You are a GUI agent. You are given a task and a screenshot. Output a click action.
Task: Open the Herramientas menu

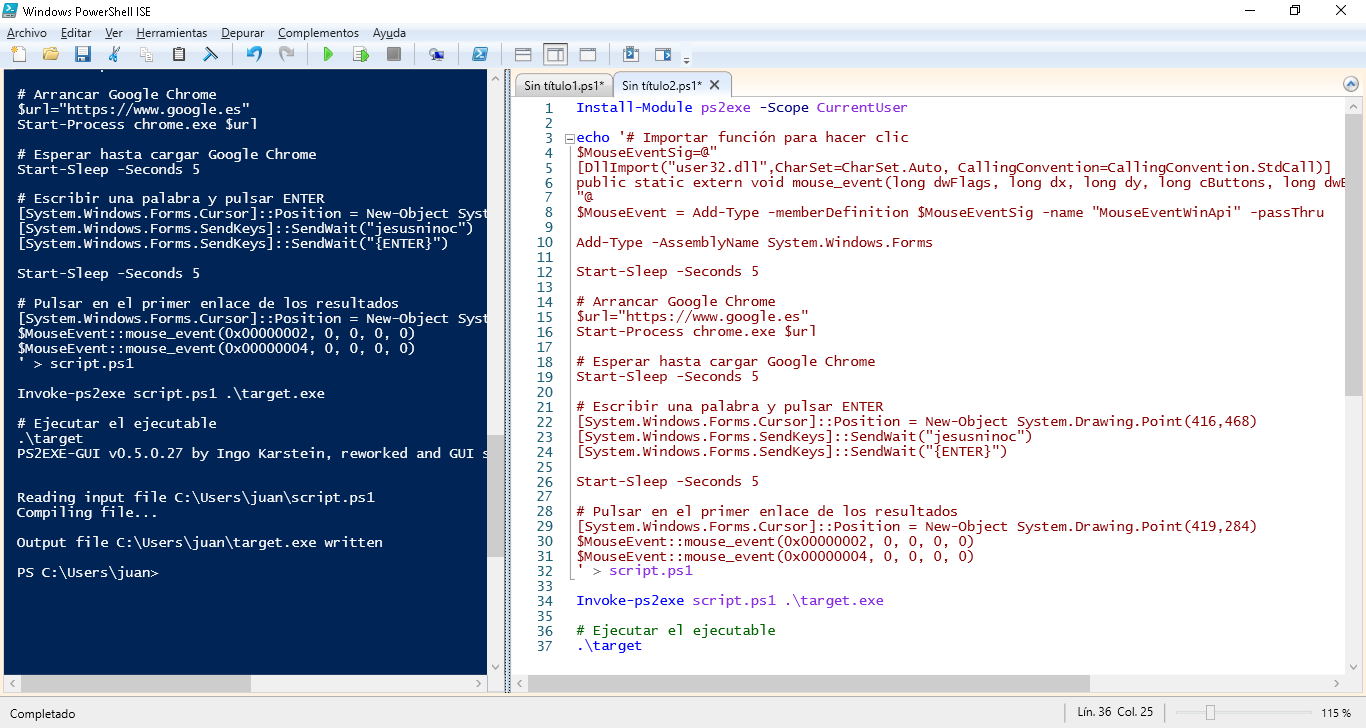tap(171, 33)
